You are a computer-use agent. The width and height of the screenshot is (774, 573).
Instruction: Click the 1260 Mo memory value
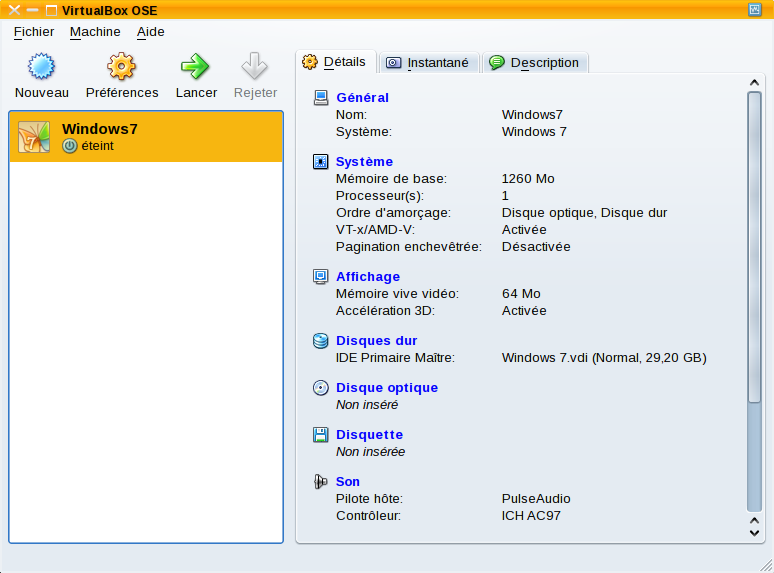[528, 179]
